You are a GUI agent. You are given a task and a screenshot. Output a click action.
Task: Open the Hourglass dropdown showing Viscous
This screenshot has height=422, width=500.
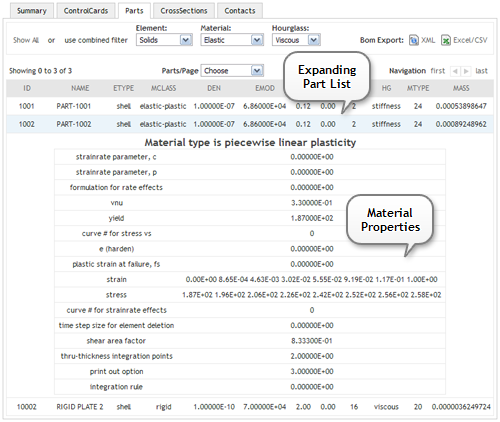296,40
